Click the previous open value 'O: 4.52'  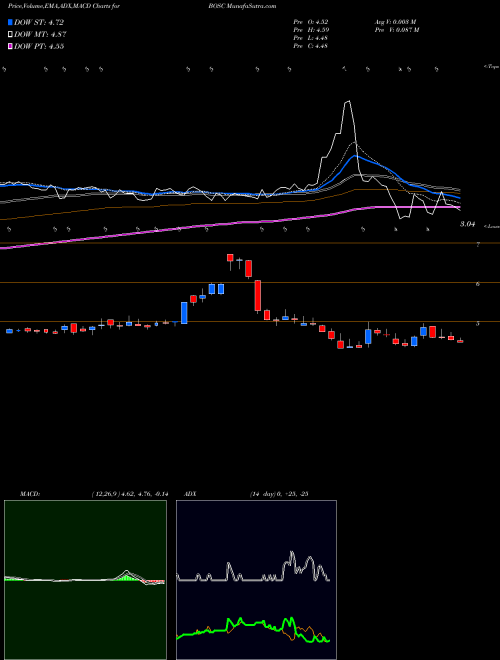319,22
